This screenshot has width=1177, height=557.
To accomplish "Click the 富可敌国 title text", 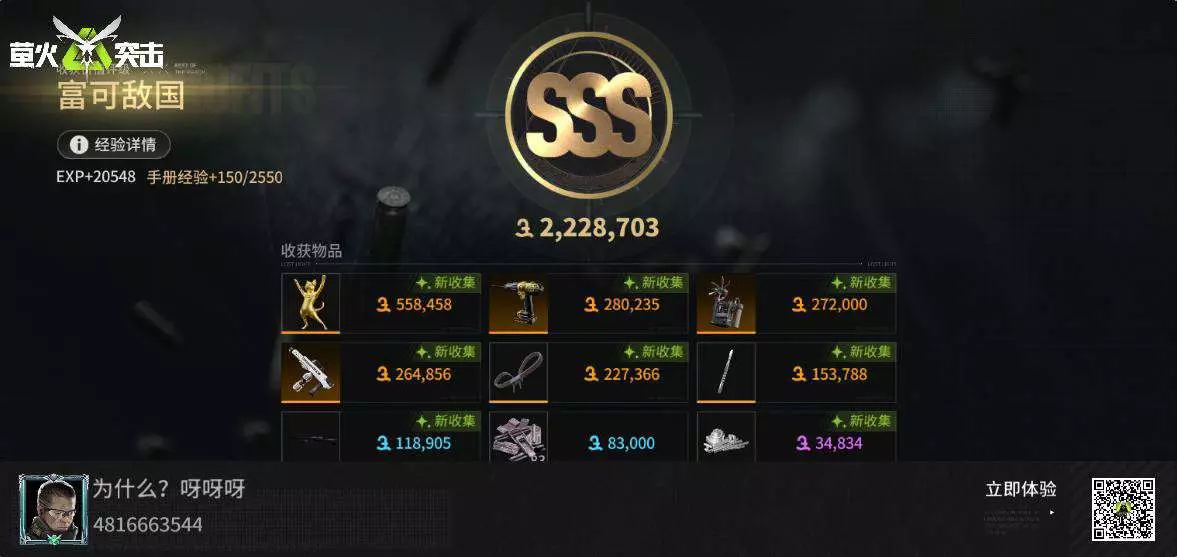I will click(x=121, y=95).
